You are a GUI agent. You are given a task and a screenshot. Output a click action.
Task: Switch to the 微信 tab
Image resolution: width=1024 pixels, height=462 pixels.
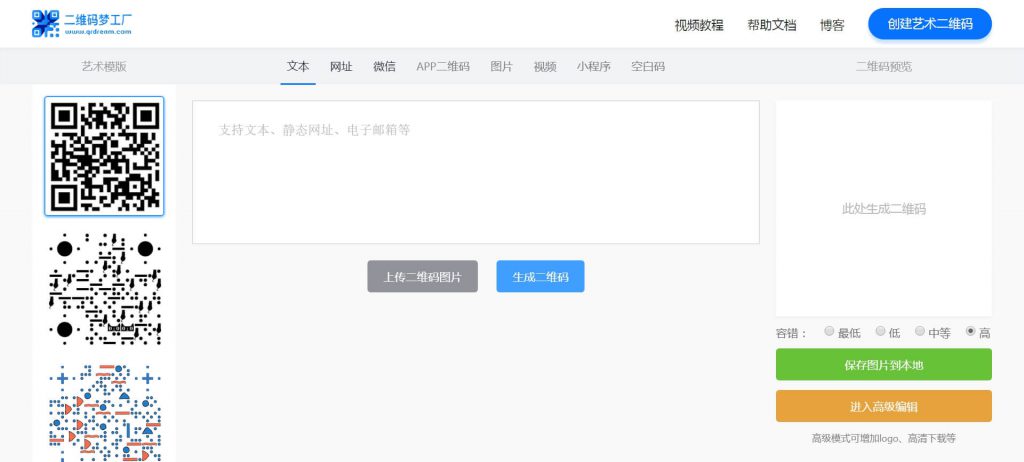tap(384, 66)
